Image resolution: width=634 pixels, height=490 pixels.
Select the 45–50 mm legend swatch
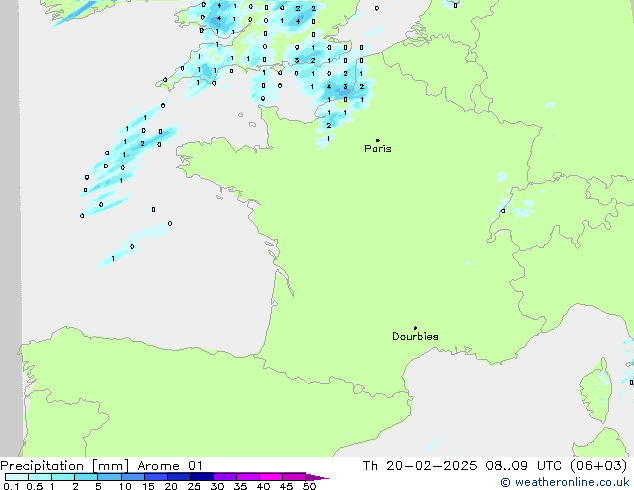point(294,477)
